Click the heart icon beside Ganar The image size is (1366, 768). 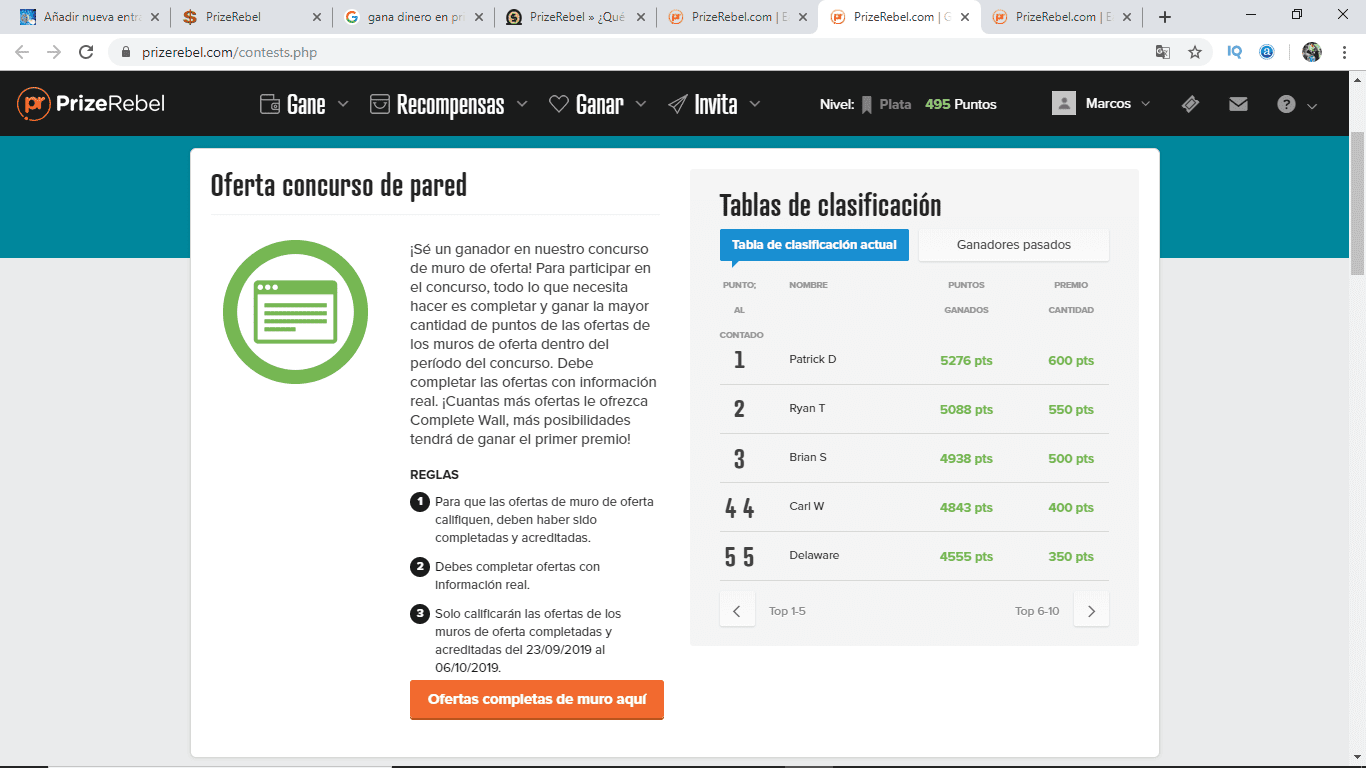559,104
